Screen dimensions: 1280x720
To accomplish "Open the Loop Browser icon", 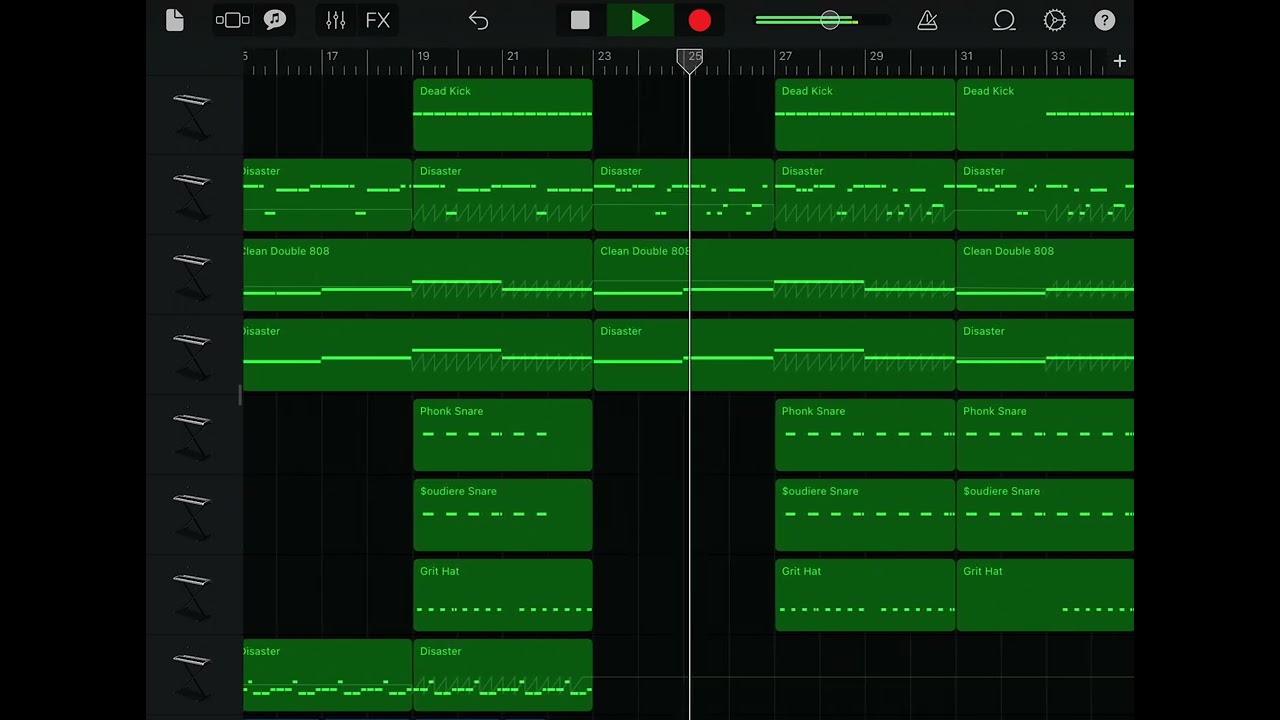I will point(1003,20).
